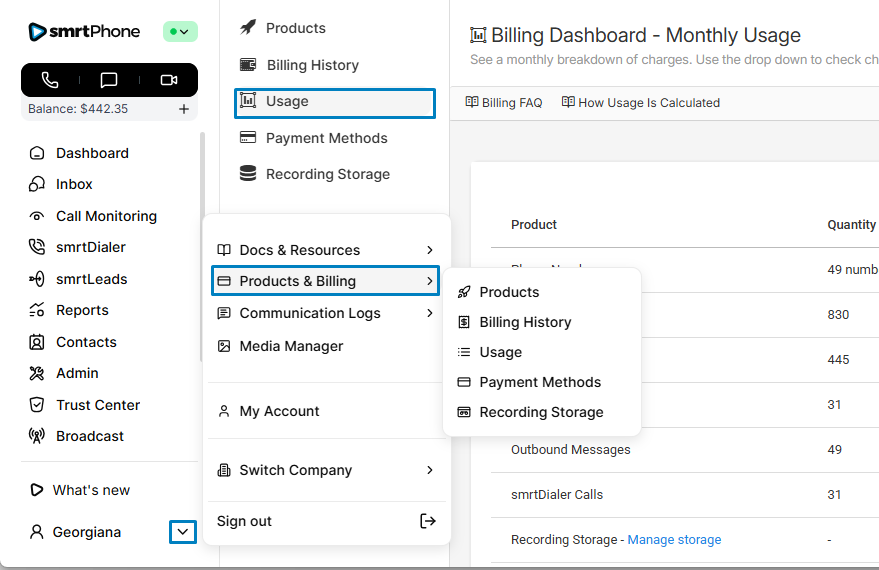Image resolution: width=879 pixels, height=570 pixels.
Task: Open the Manage storage link
Action: coord(674,540)
